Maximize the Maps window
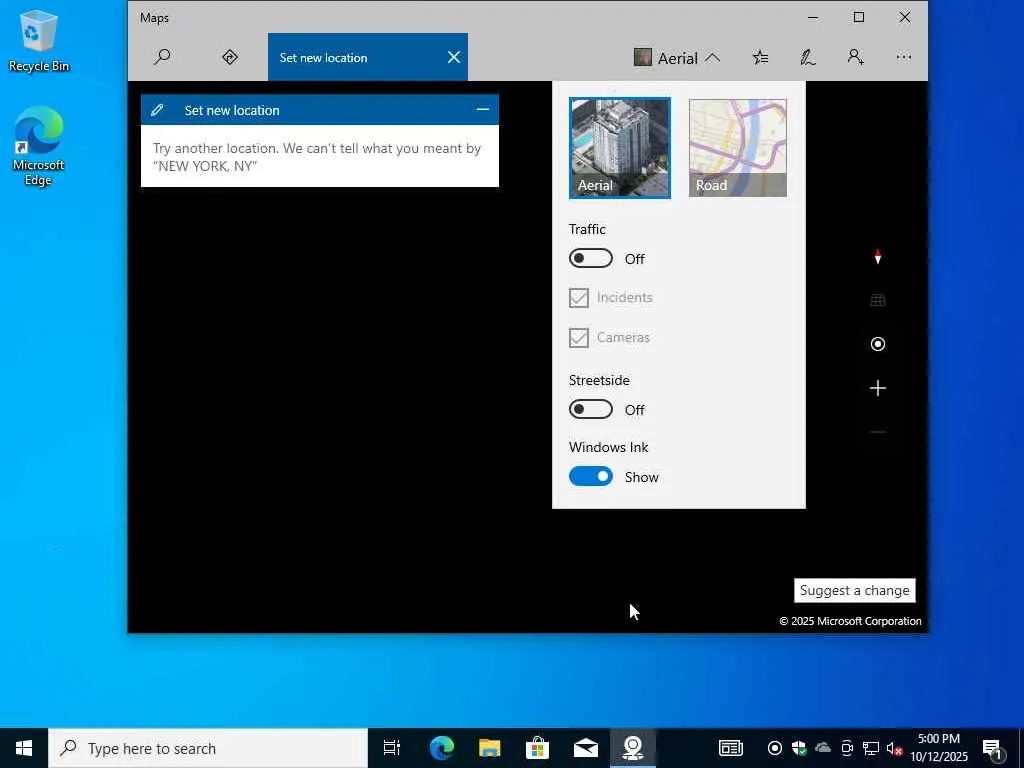 click(859, 18)
